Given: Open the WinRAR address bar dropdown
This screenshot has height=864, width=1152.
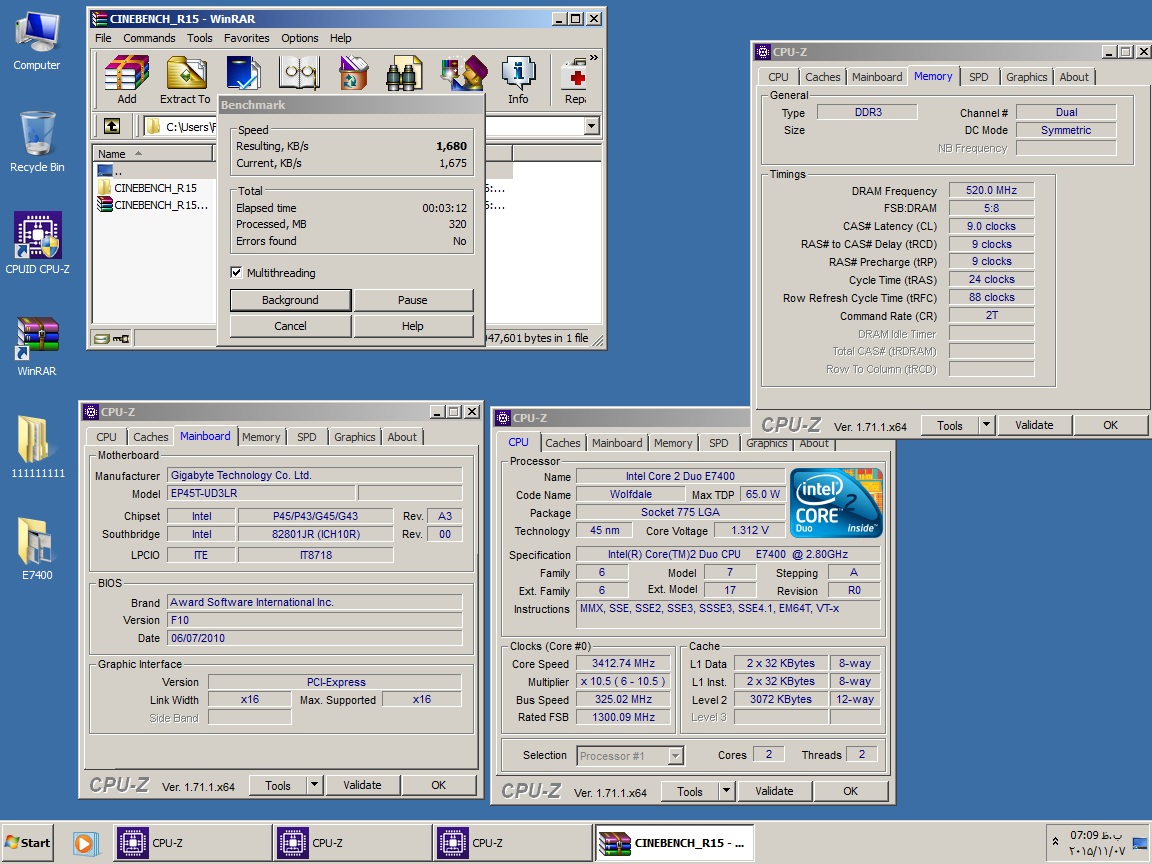Looking at the screenshot, I should coord(591,126).
